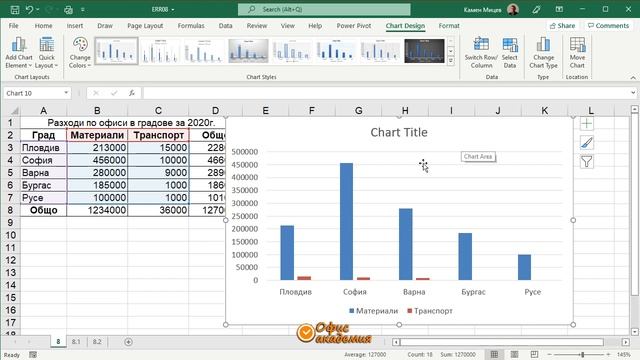Open Chart Styles brush button

[587, 143]
